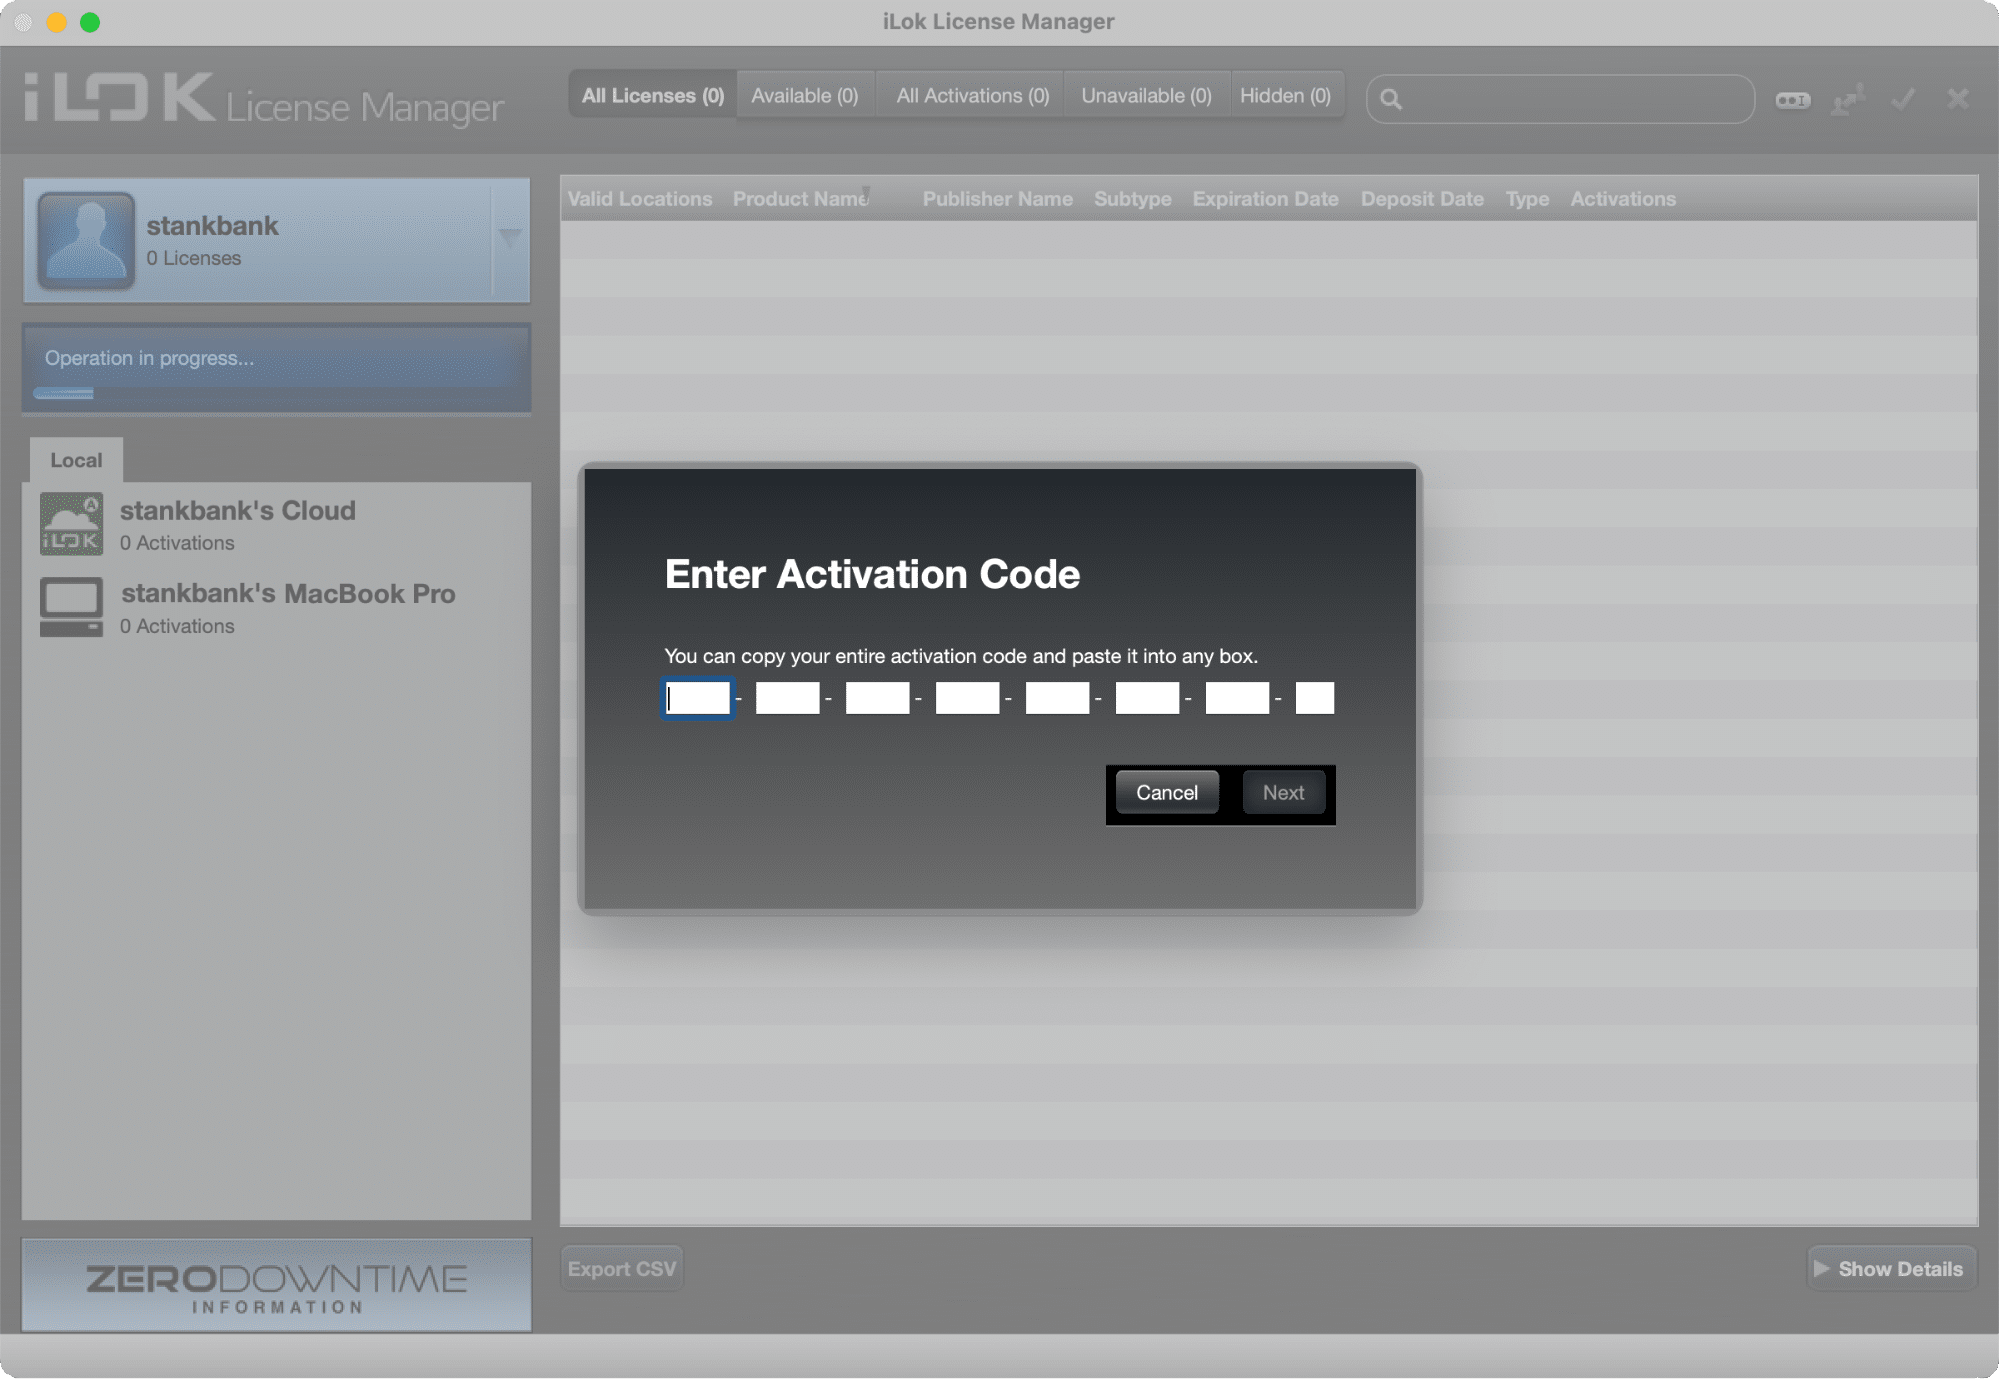Select the stankbank's MacBook Pro computer icon
This screenshot has width=1999, height=1380.
coord(71,606)
